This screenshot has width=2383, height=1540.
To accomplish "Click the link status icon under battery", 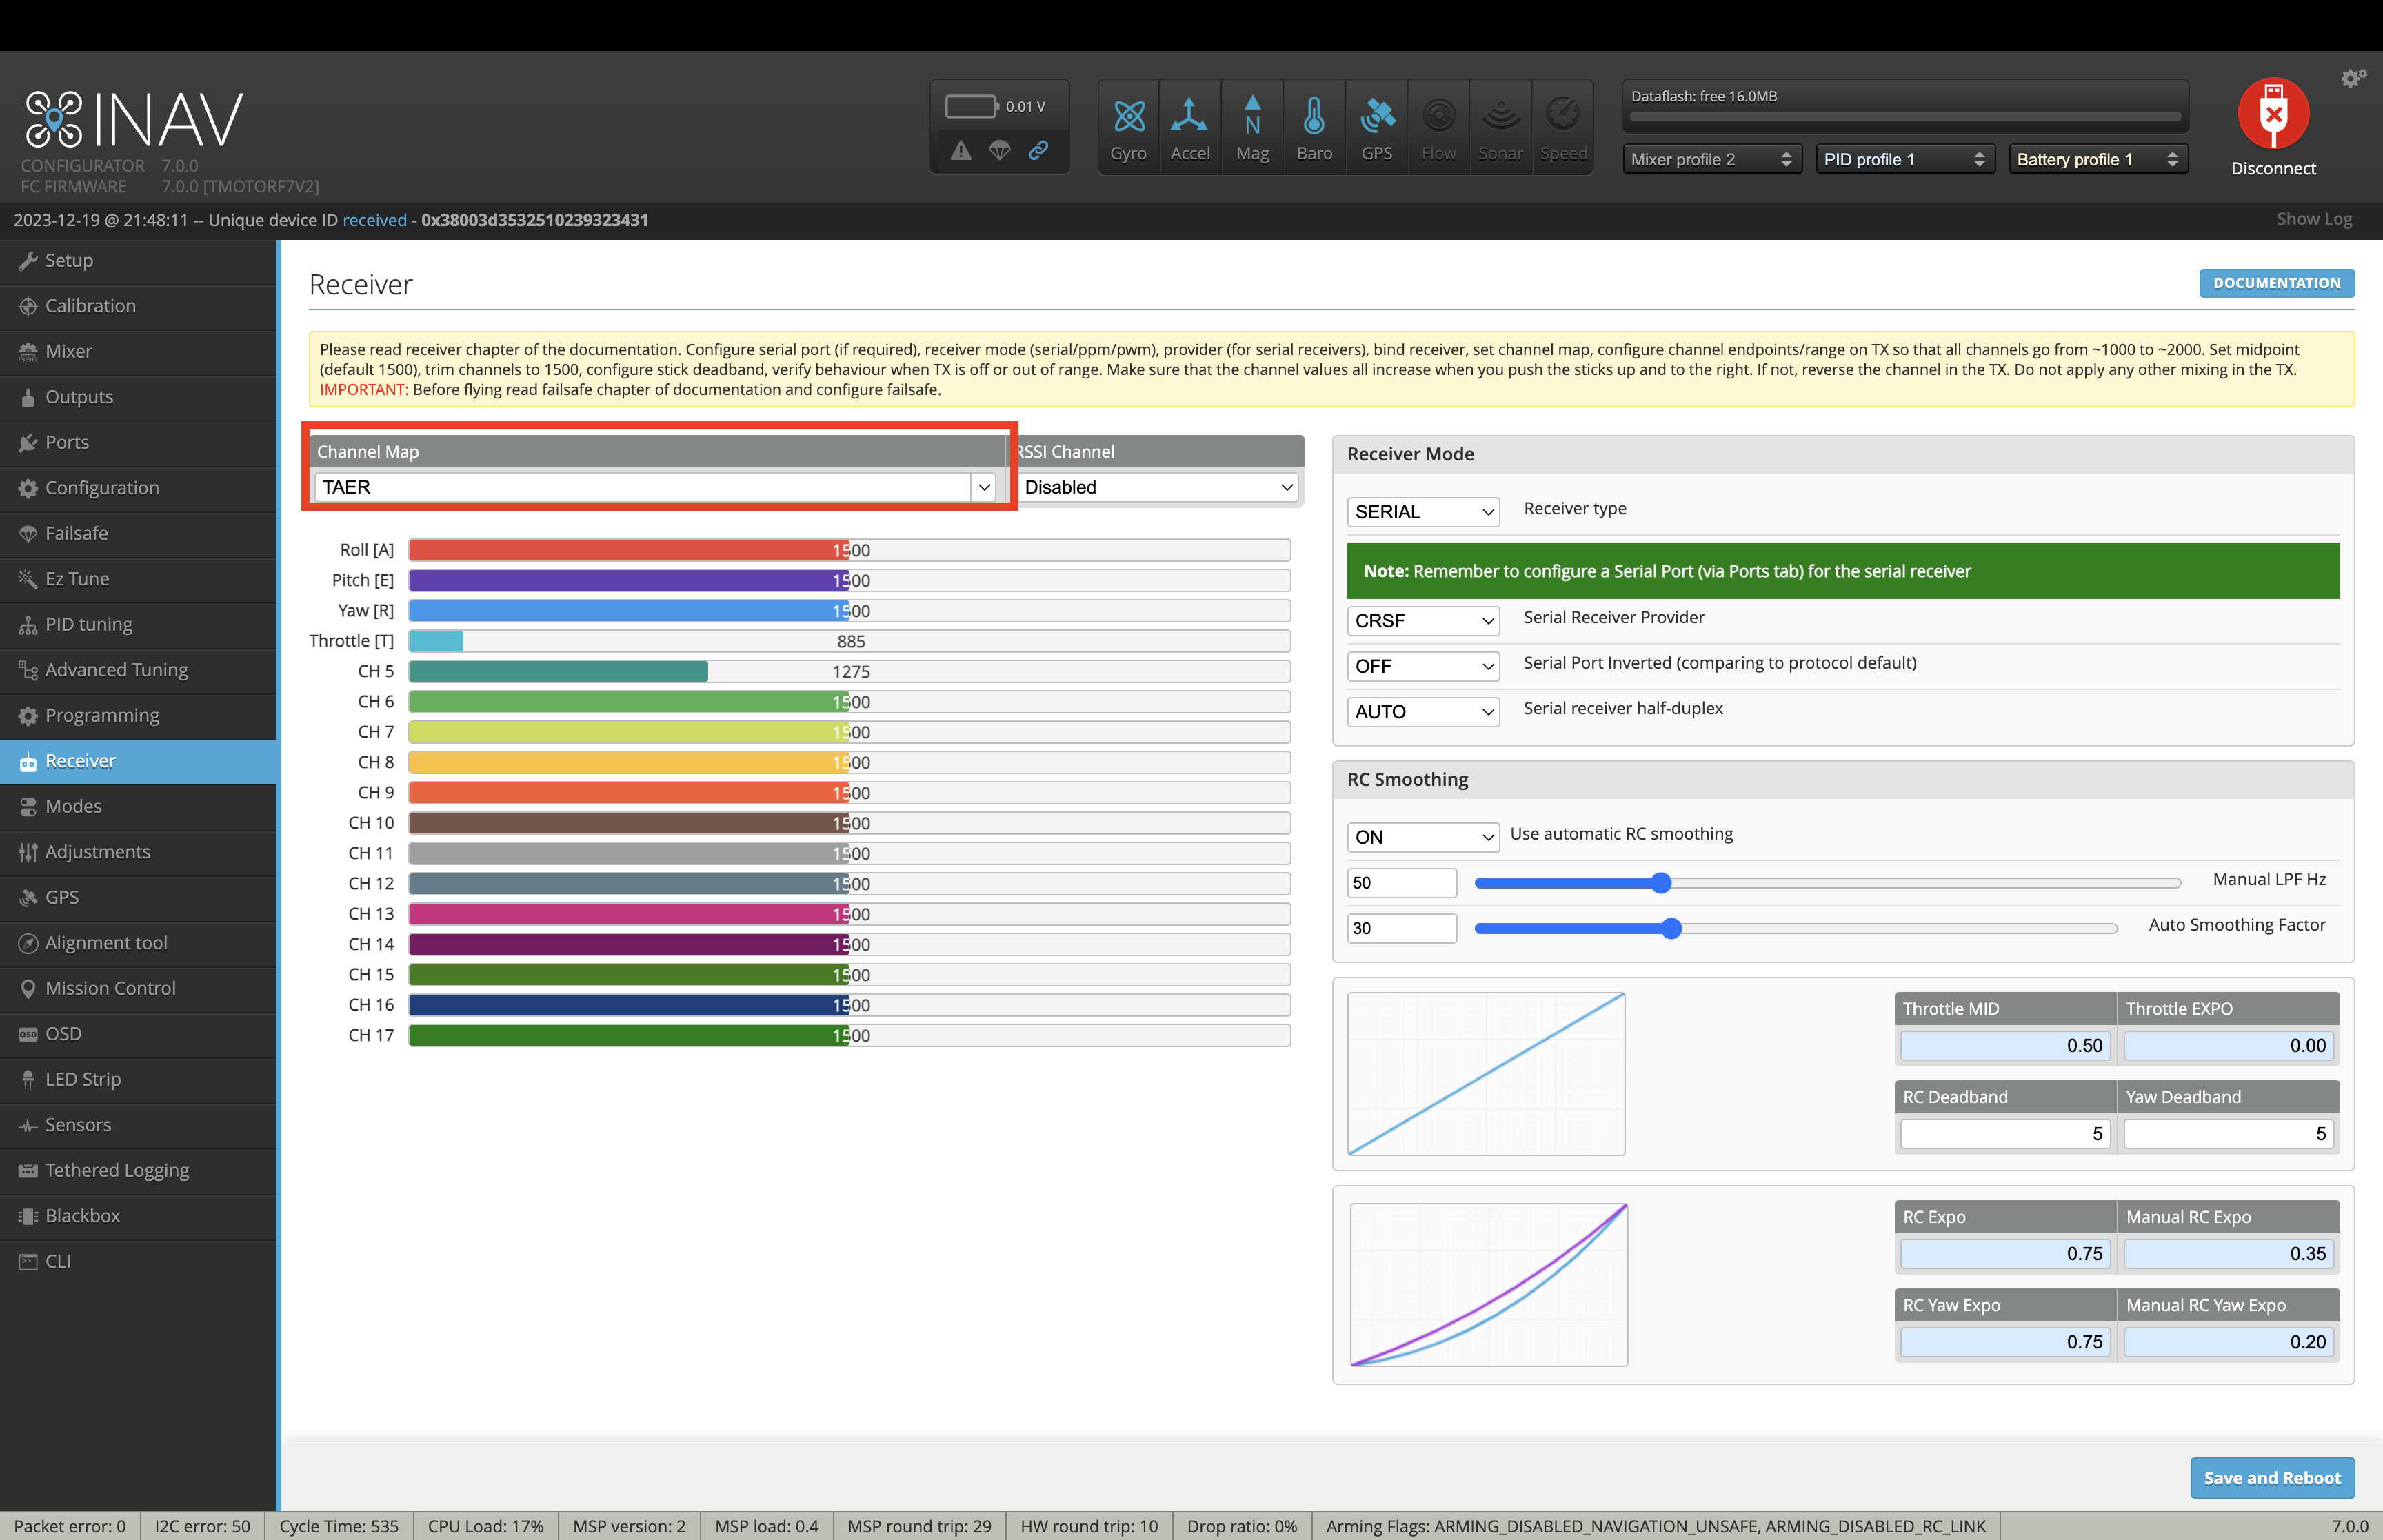I will click(x=1038, y=150).
